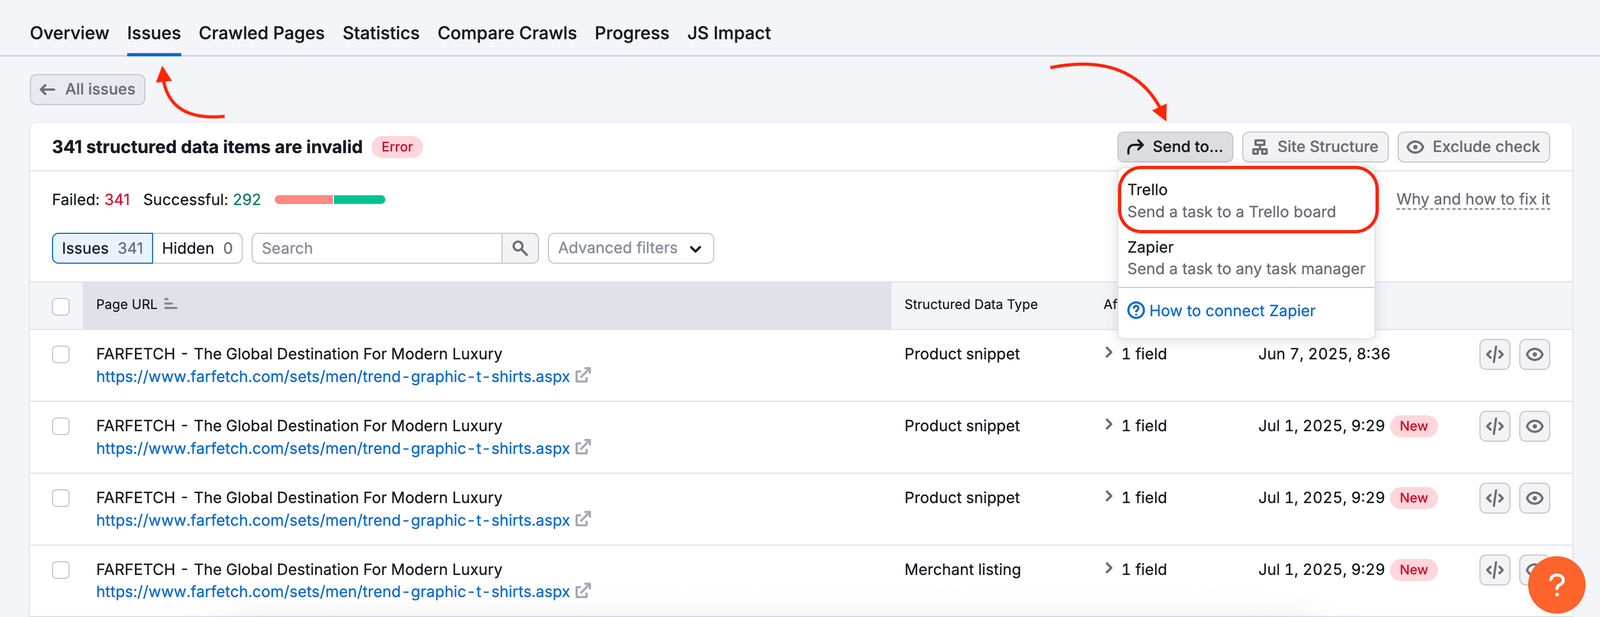The height and width of the screenshot is (617, 1600).
Task: Tick checkbox for Merchant listing row
Action: click(x=61, y=570)
